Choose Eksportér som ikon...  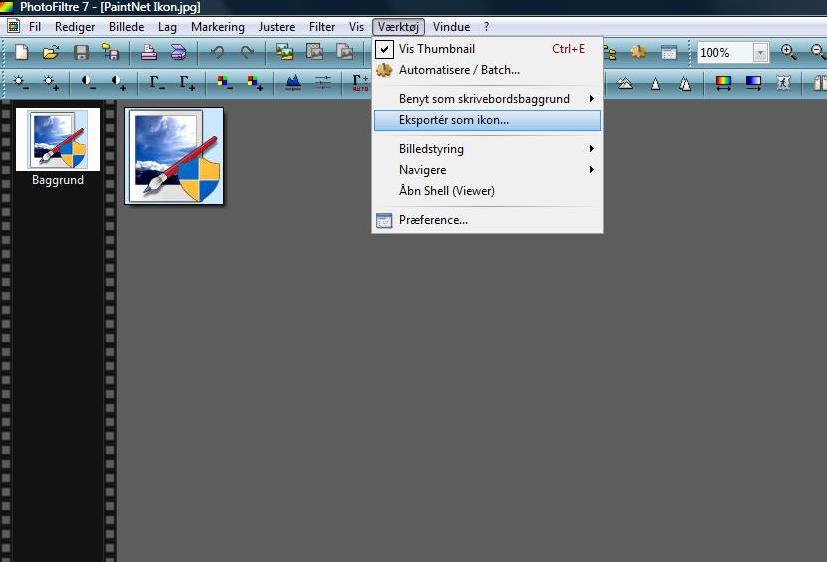coord(487,120)
